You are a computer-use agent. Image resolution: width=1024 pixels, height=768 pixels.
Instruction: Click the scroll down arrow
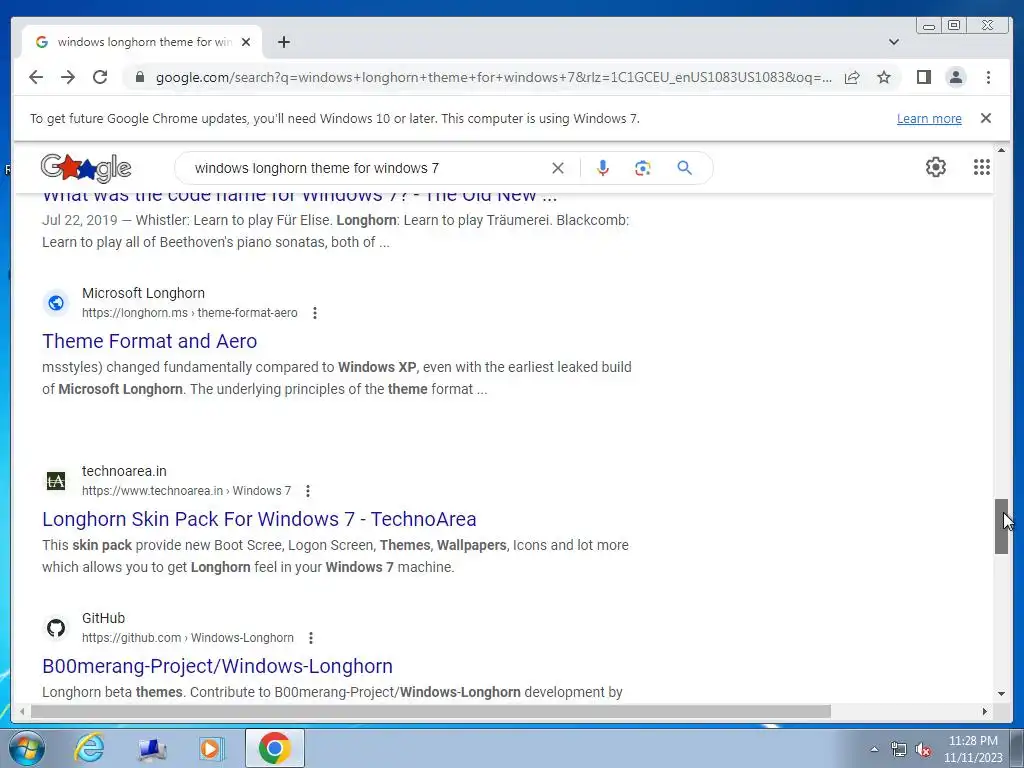coord(1001,694)
